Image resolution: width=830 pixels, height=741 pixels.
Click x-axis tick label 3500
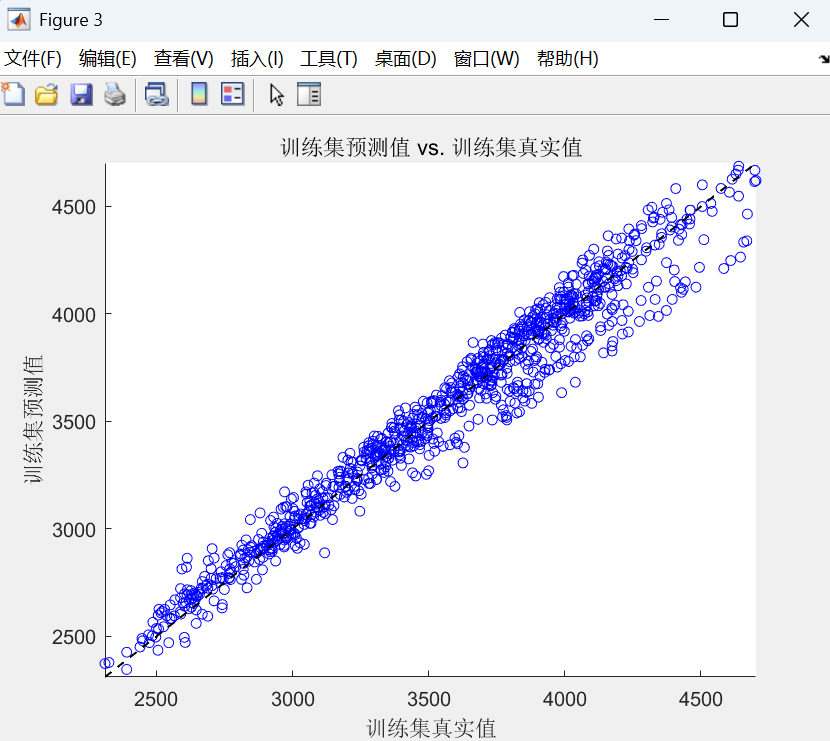(429, 699)
